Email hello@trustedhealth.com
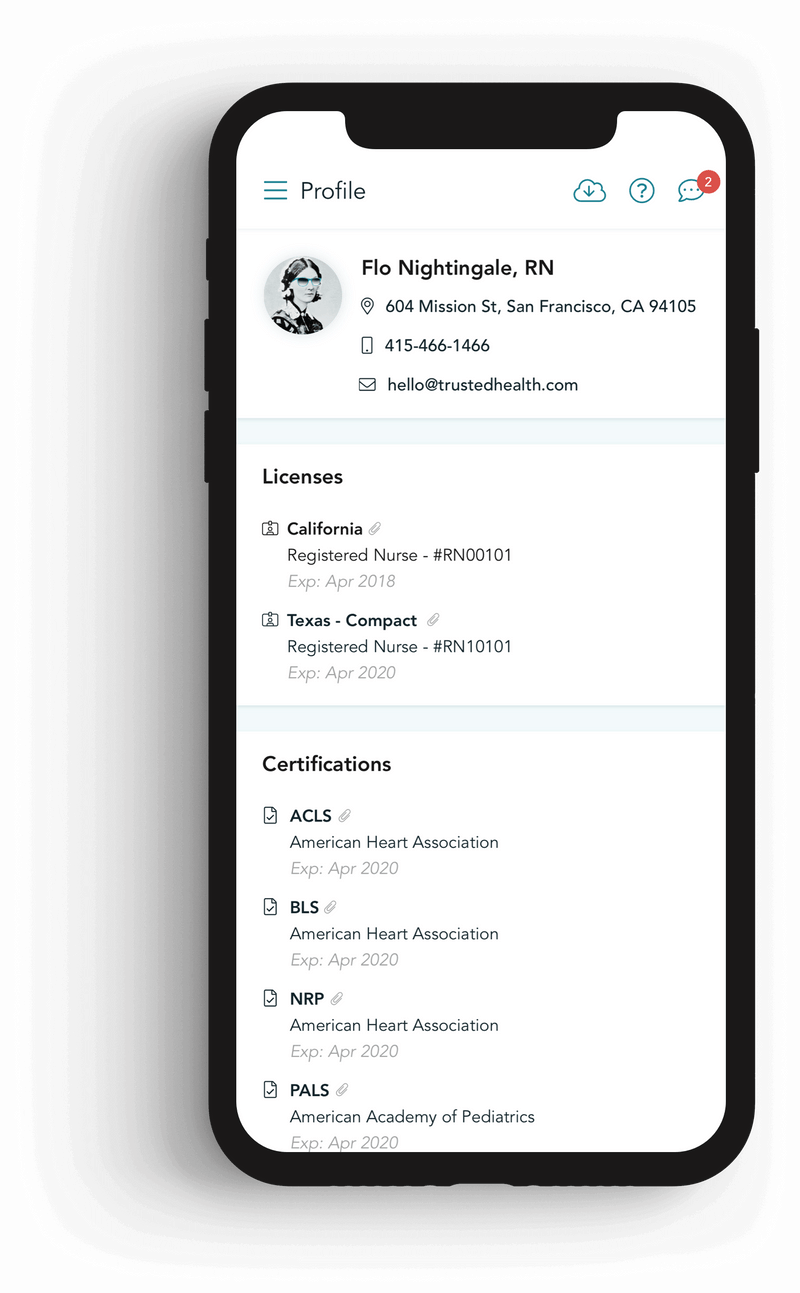The image size is (800, 1293). tap(482, 385)
